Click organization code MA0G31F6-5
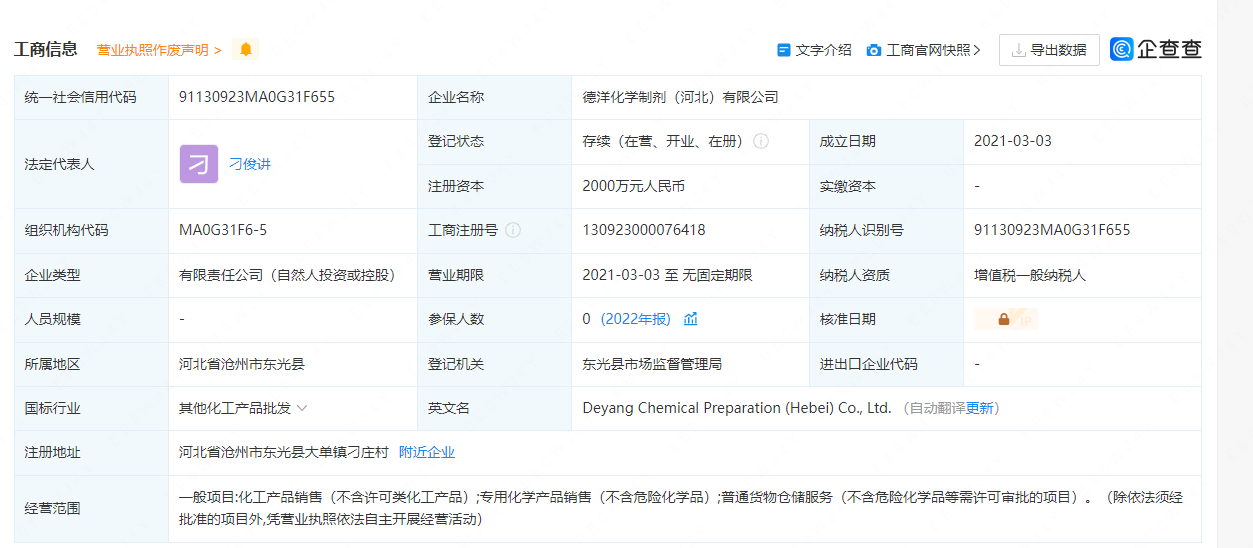Image resolution: width=1253 pixels, height=548 pixels. click(223, 230)
